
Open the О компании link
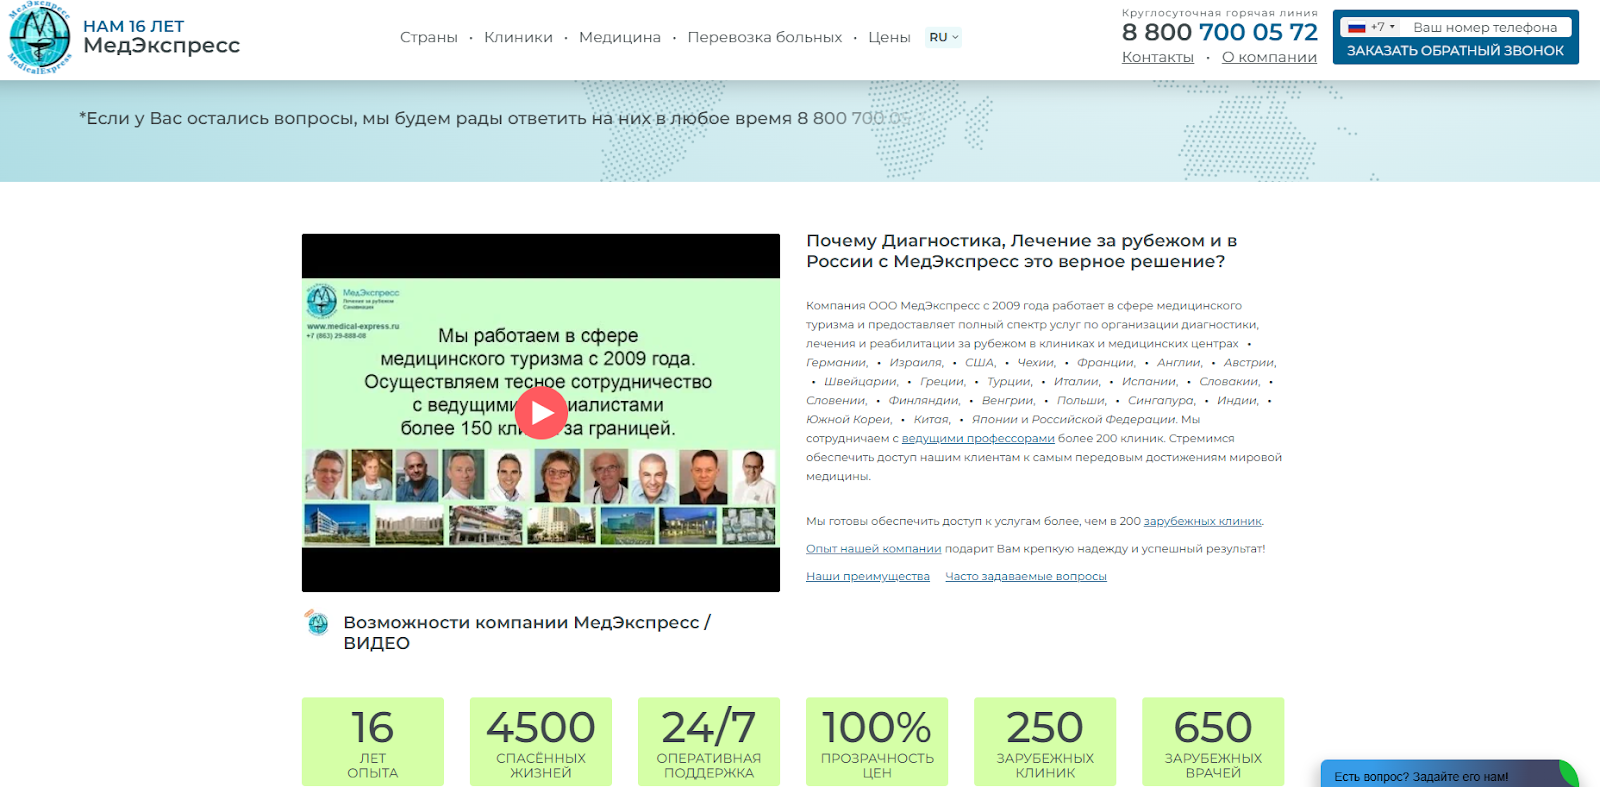(1269, 57)
